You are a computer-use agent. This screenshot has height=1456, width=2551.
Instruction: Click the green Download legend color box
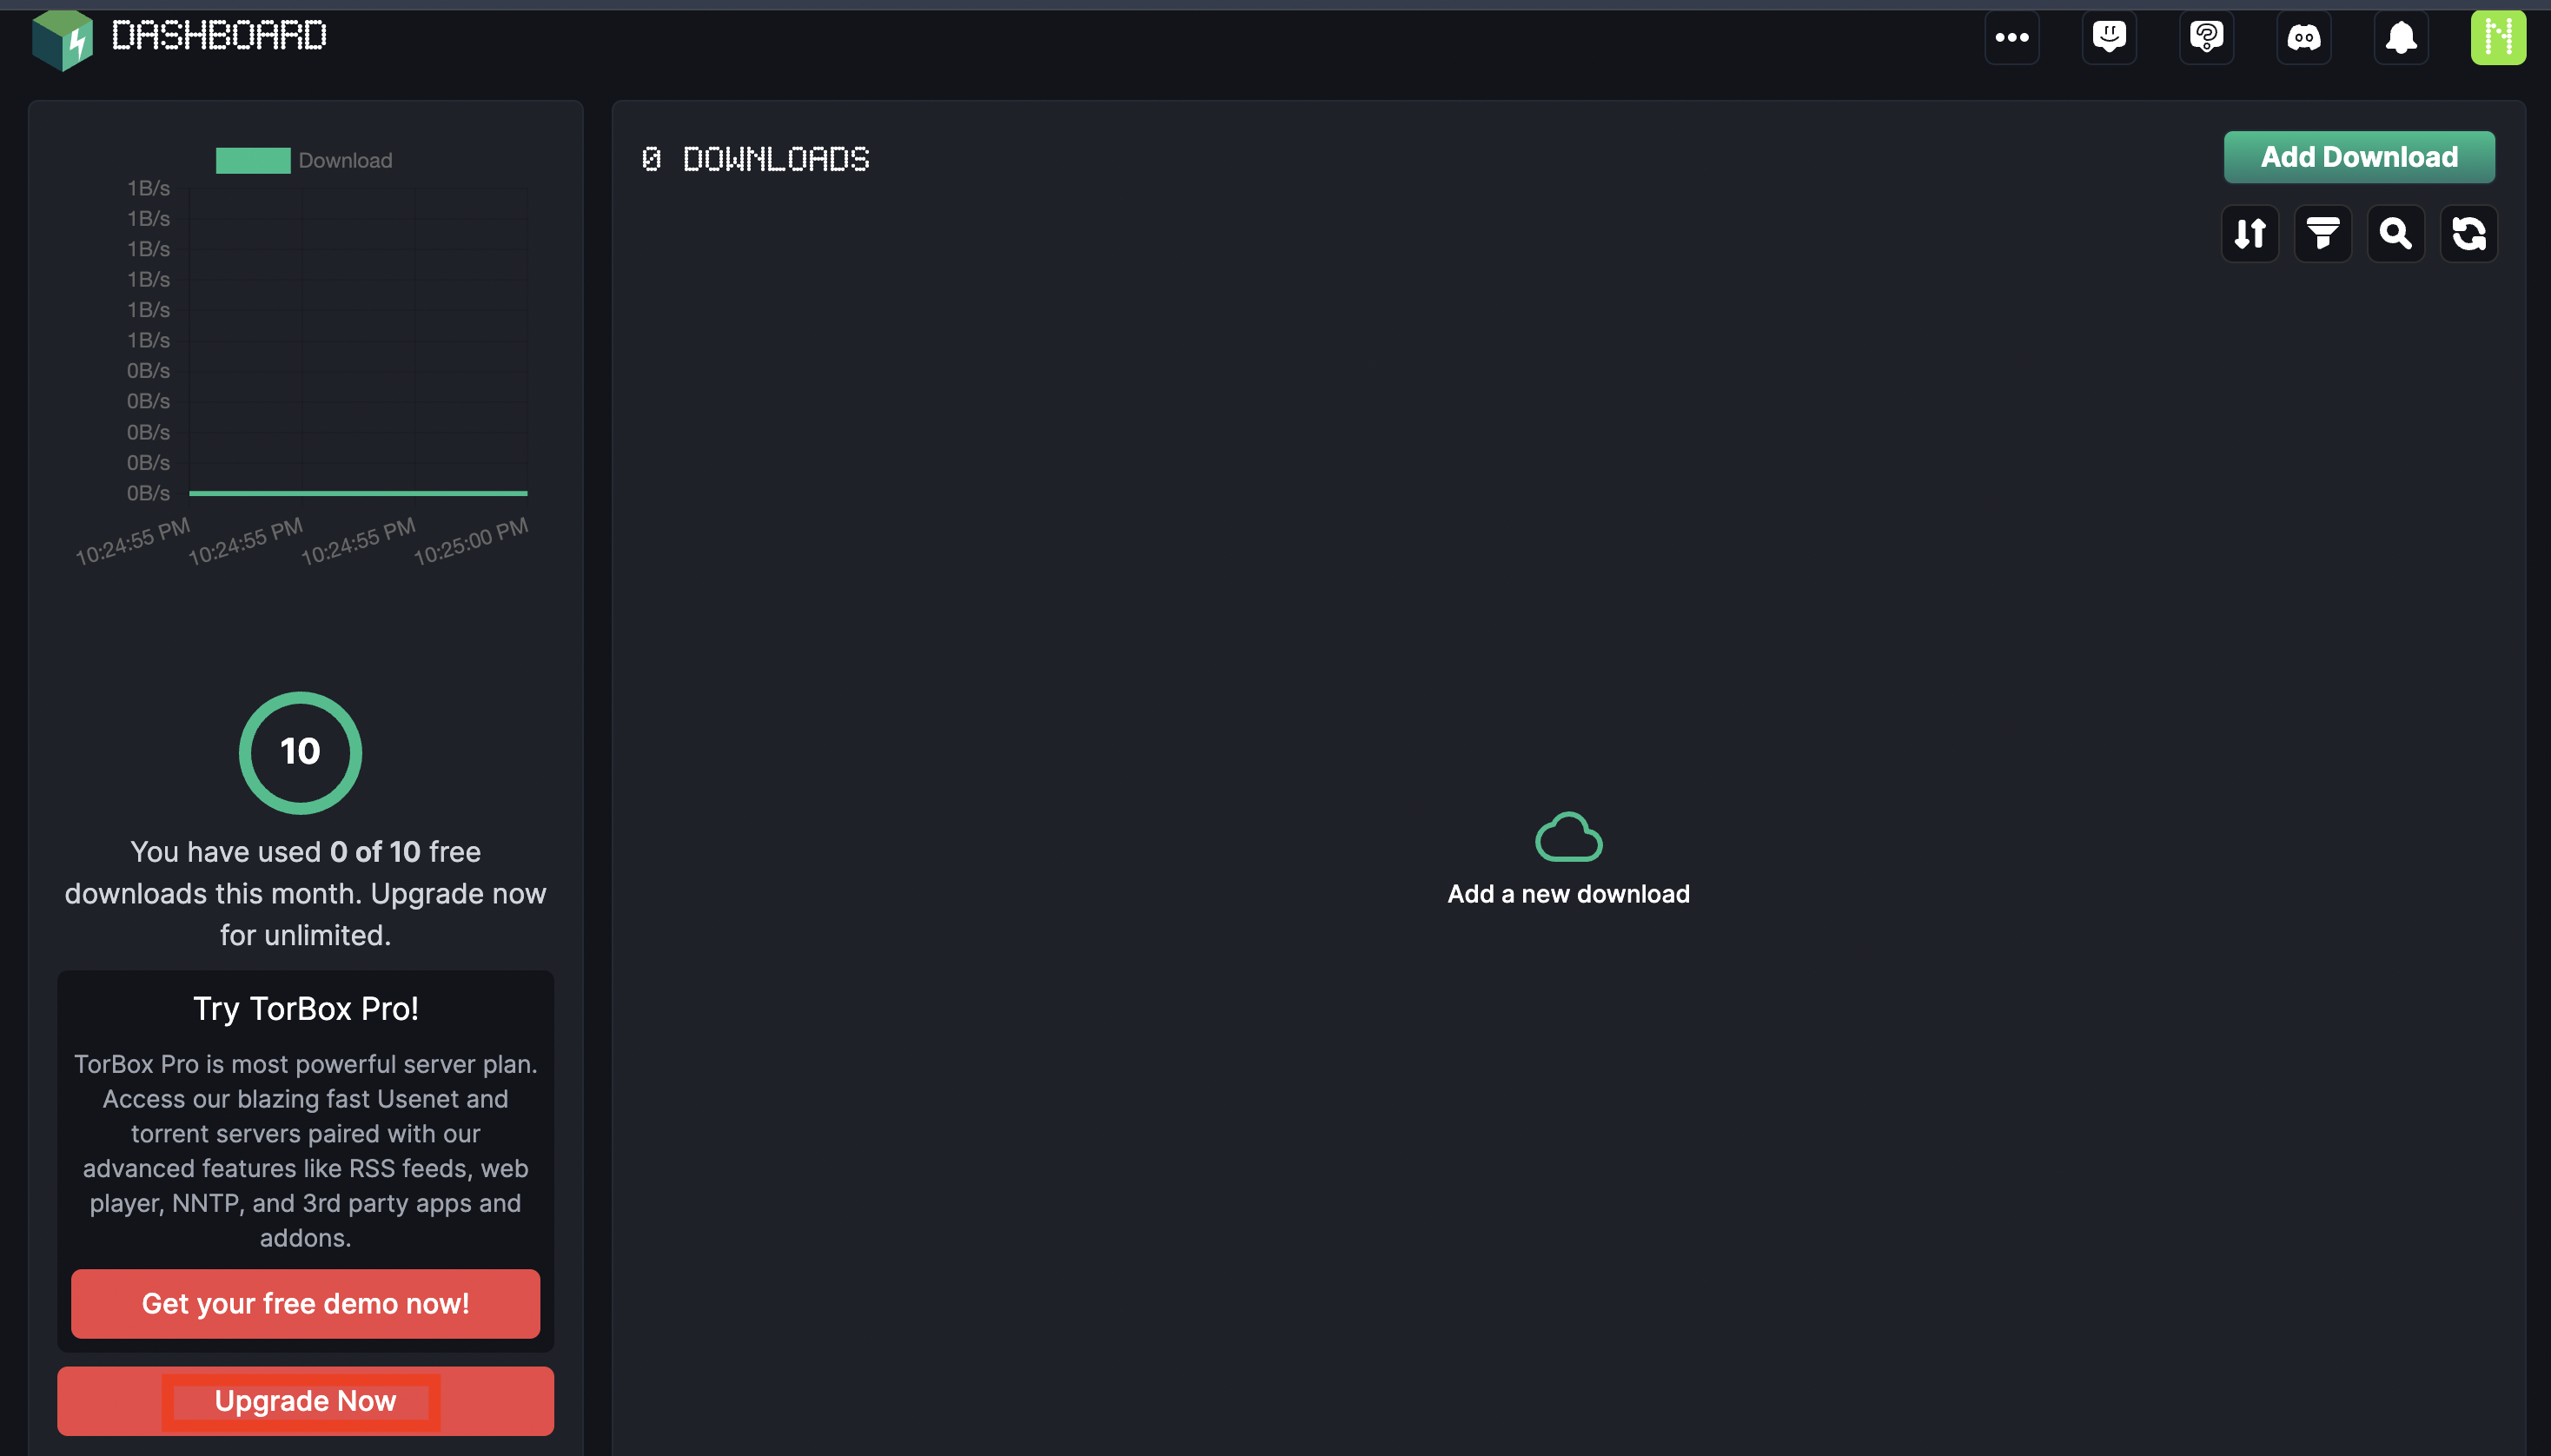point(253,160)
